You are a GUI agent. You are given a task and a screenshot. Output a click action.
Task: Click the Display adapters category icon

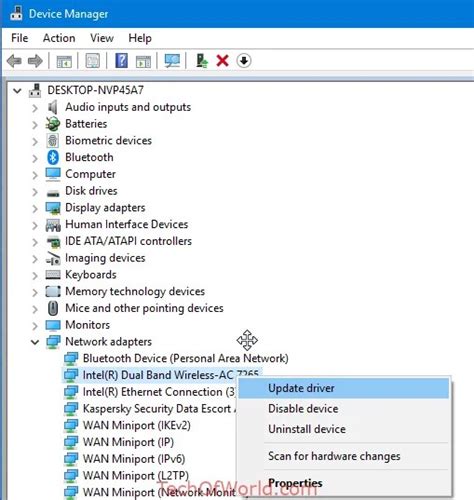[53, 208]
